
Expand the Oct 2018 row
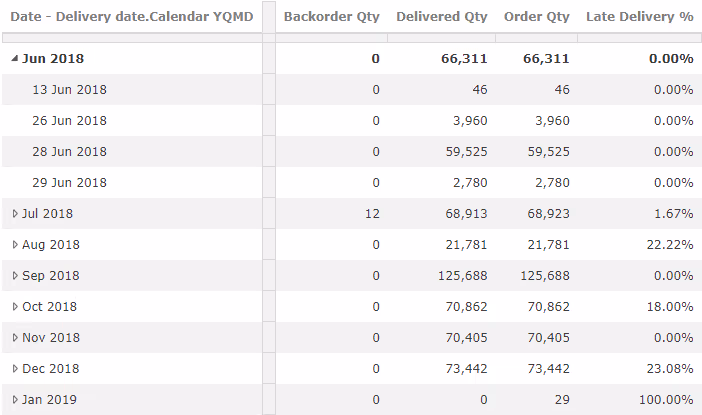pos(14,306)
